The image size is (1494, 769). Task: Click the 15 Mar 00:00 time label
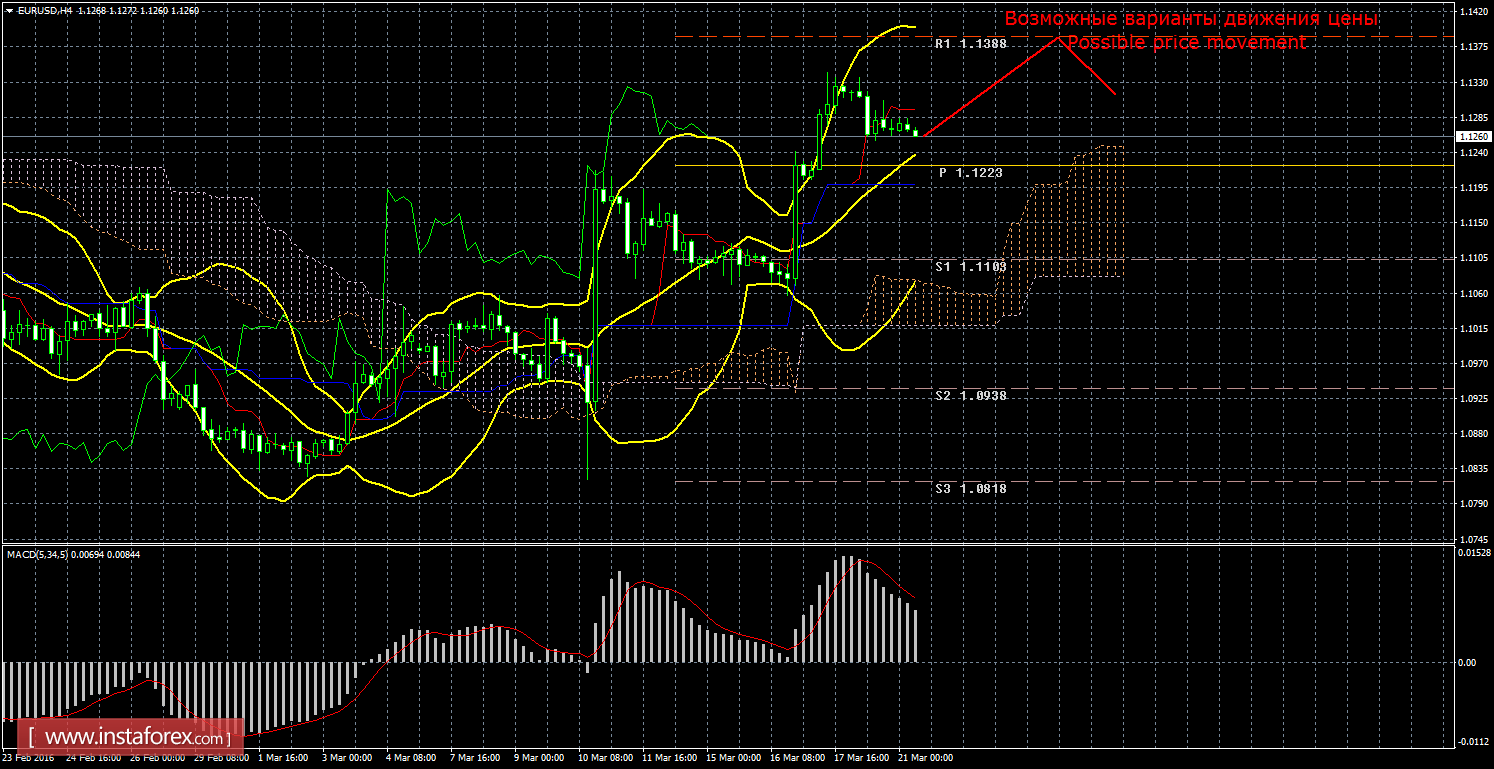734,759
